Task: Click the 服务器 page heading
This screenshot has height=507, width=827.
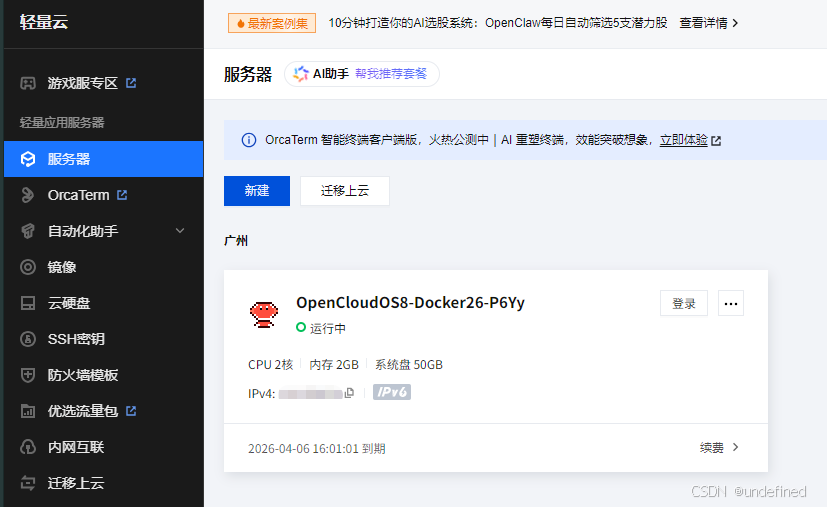Action: (248, 74)
